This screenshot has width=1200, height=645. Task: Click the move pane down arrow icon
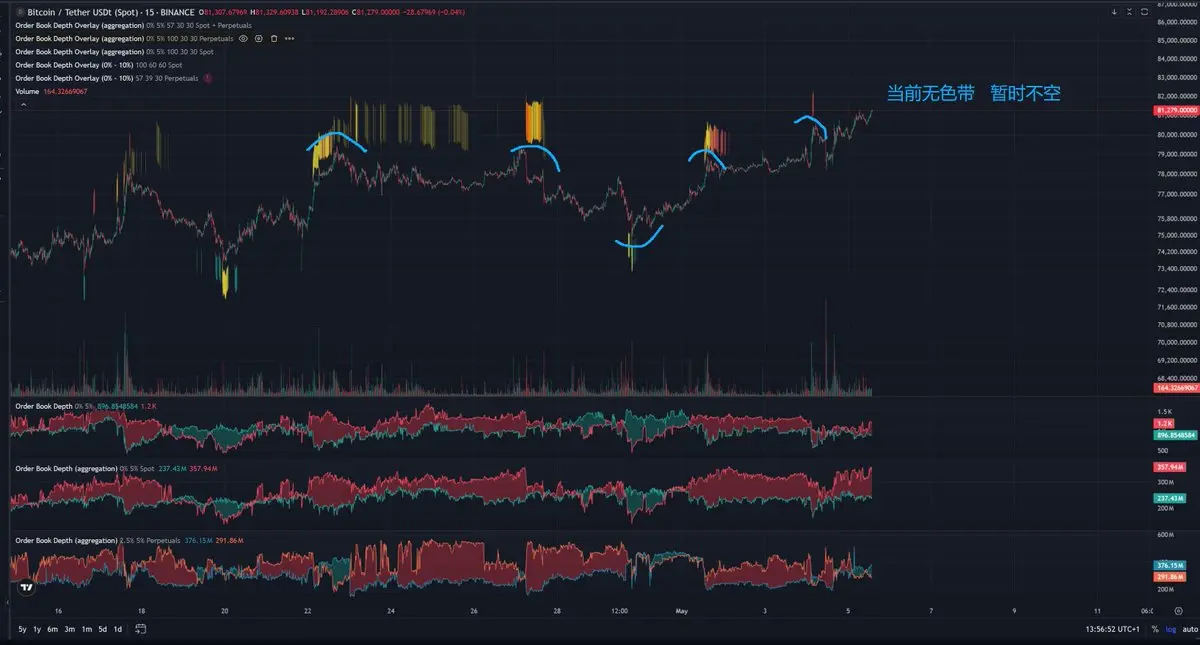point(1114,12)
